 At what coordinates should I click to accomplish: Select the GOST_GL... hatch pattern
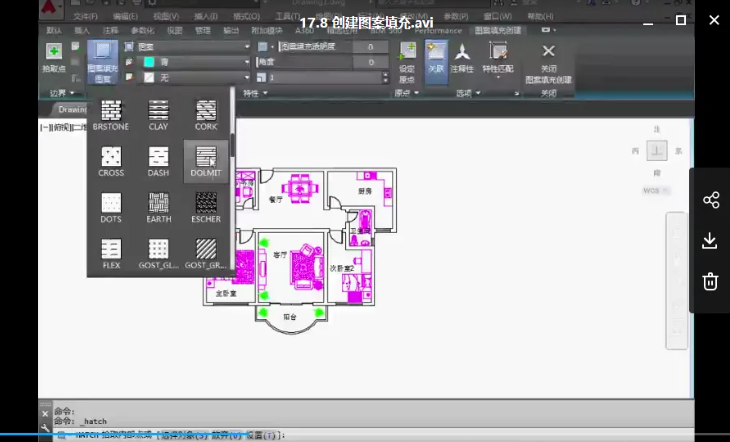pyautogui.click(x=158, y=253)
